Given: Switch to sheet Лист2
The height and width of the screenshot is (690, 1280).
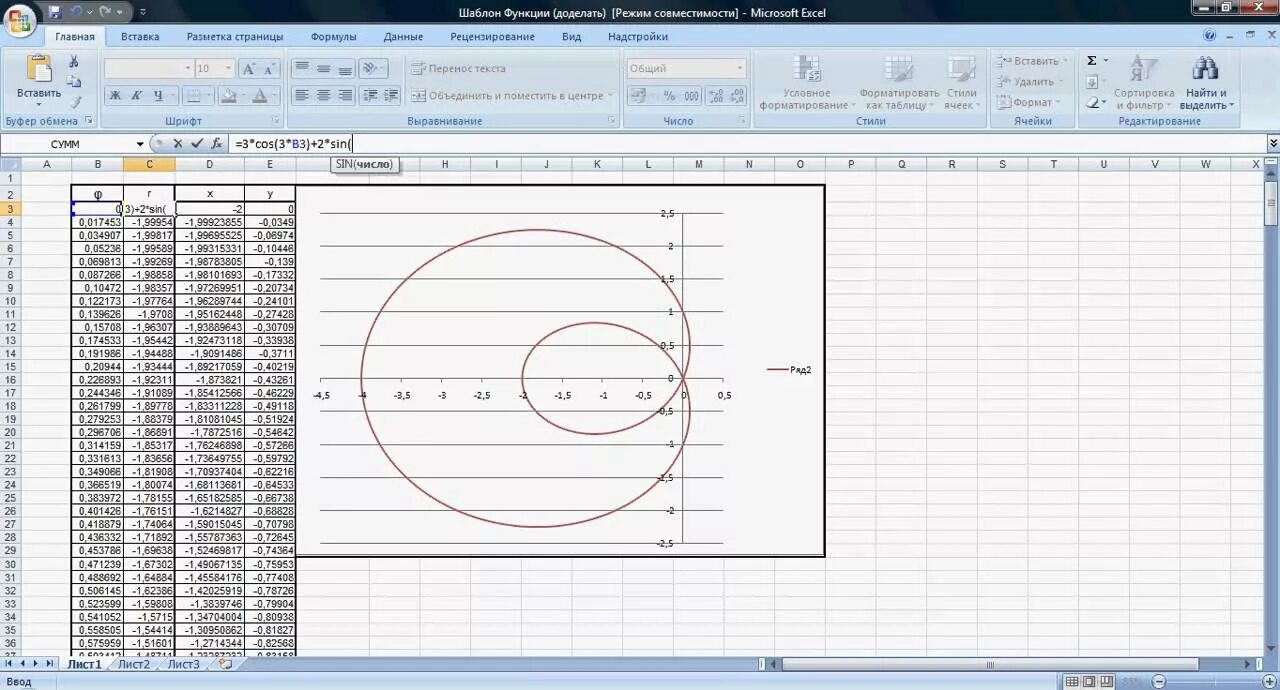Looking at the screenshot, I should coord(134,664).
